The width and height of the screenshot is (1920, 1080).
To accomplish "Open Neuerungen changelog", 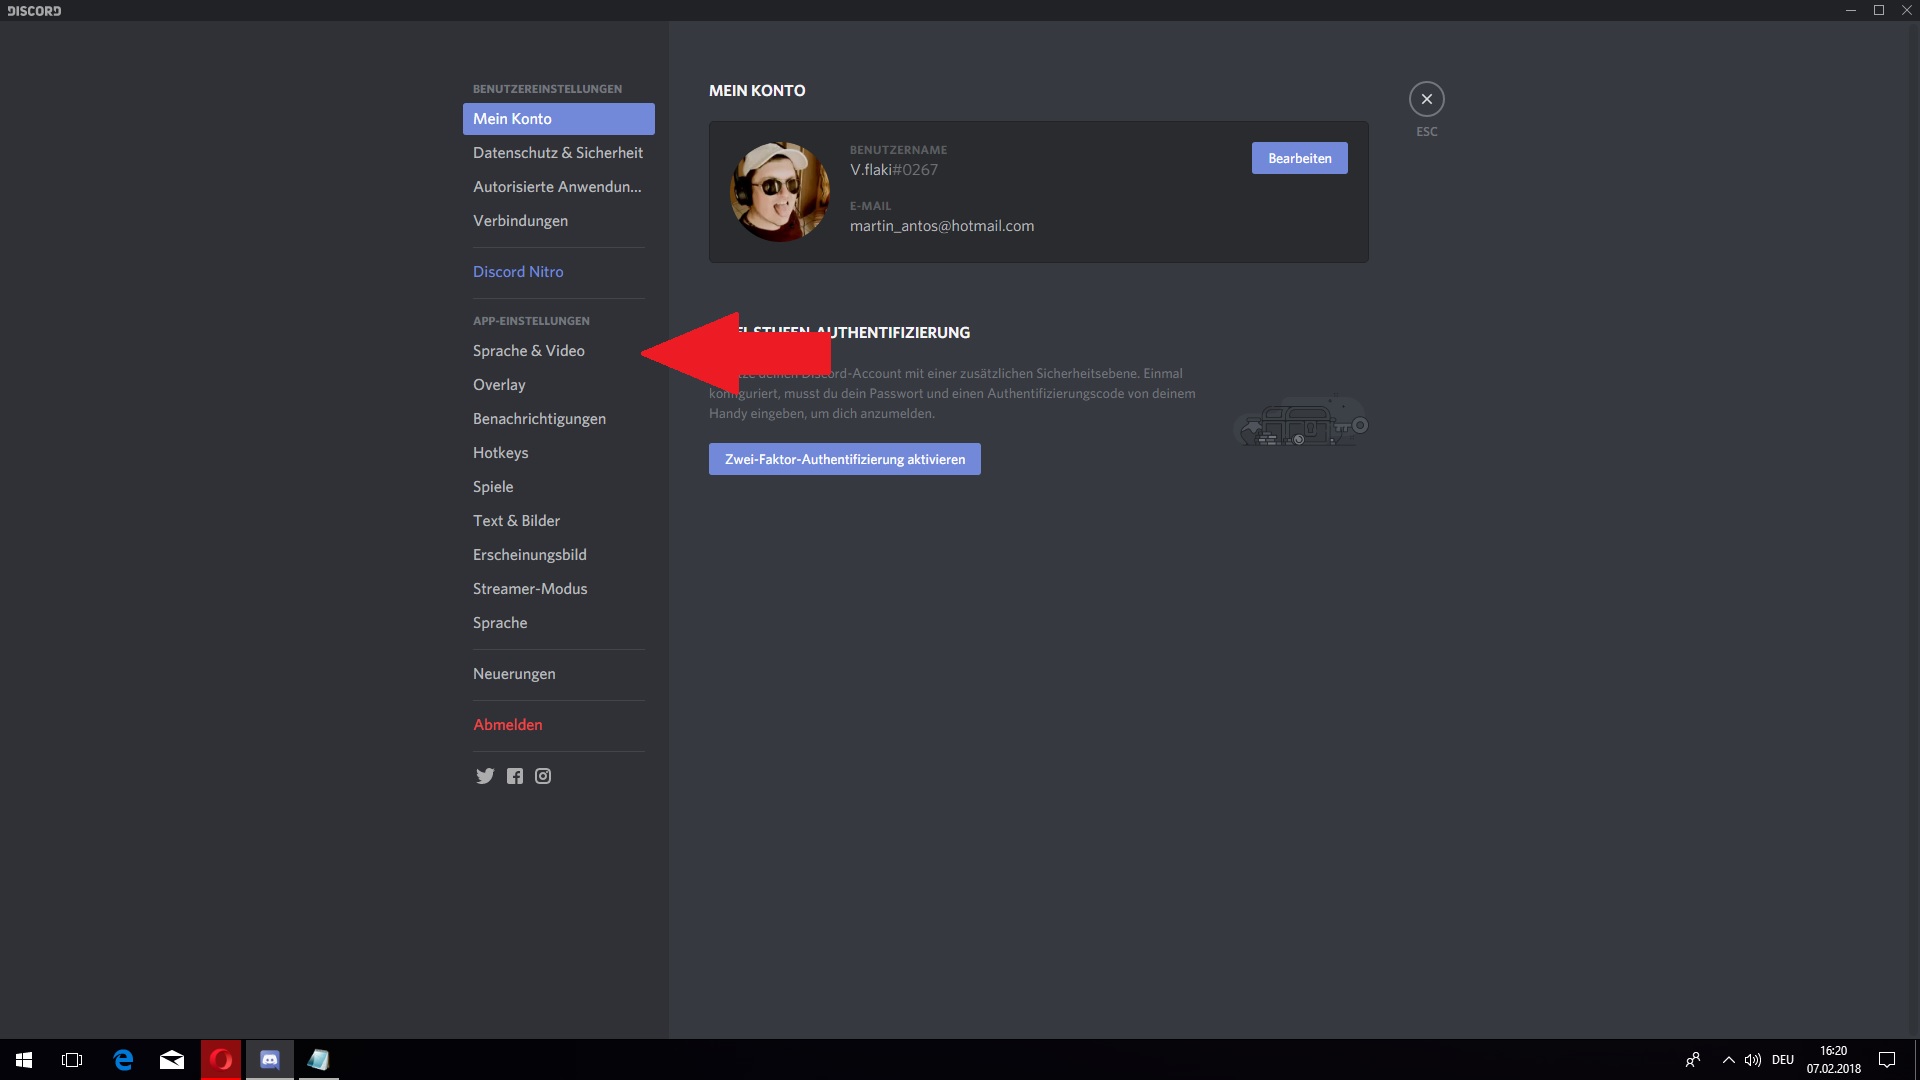I will click(x=558, y=674).
